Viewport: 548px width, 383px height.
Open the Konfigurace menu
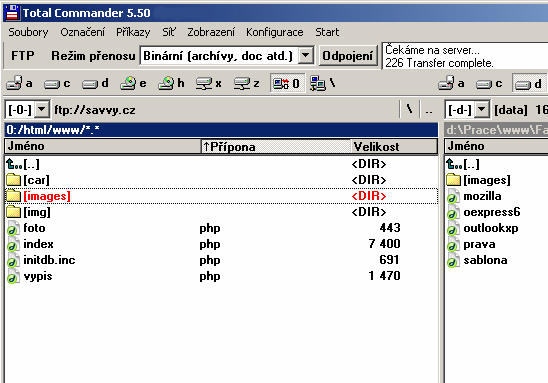275,32
